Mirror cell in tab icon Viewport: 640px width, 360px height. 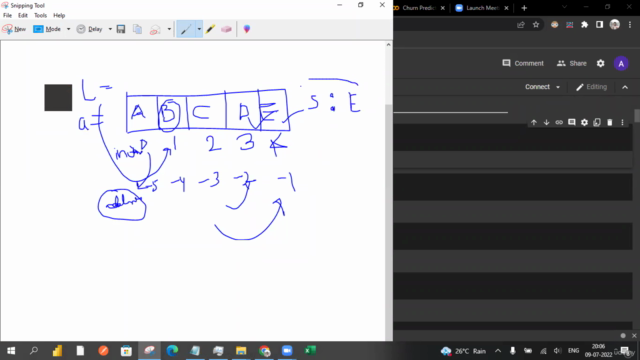[x=597, y=122]
